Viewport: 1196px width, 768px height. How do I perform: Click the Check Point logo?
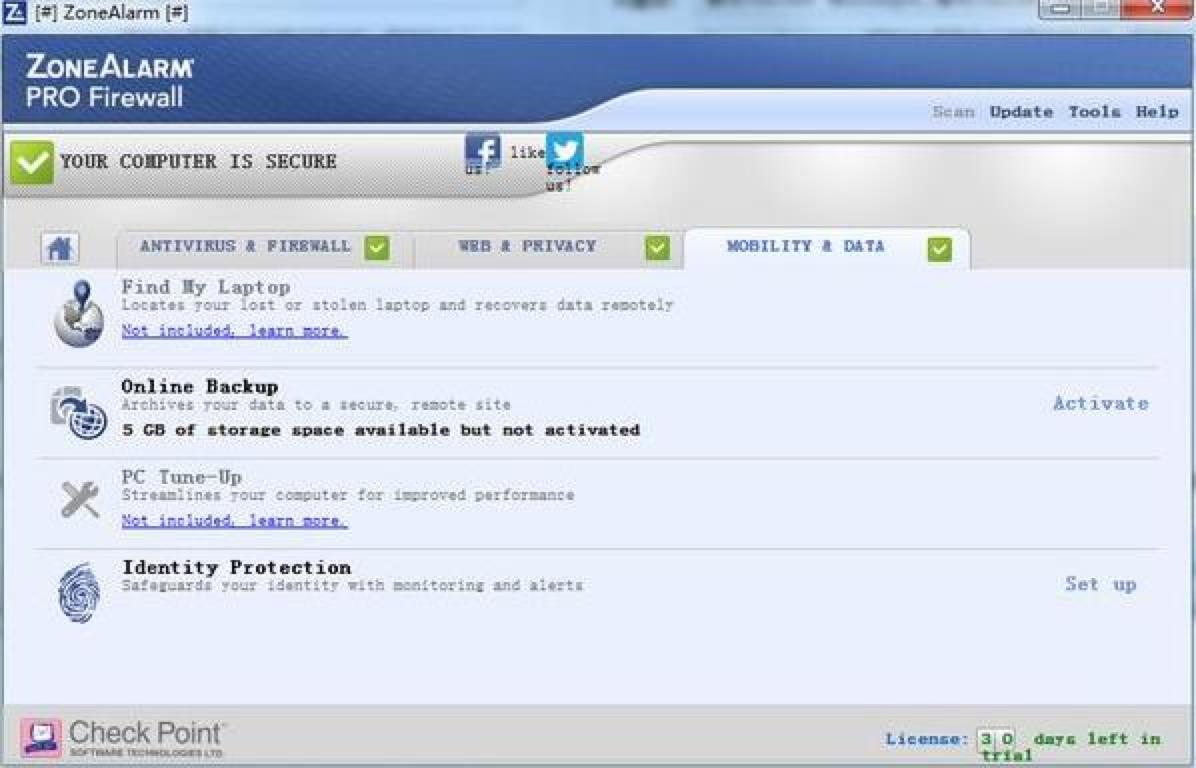(x=124, y=737)
